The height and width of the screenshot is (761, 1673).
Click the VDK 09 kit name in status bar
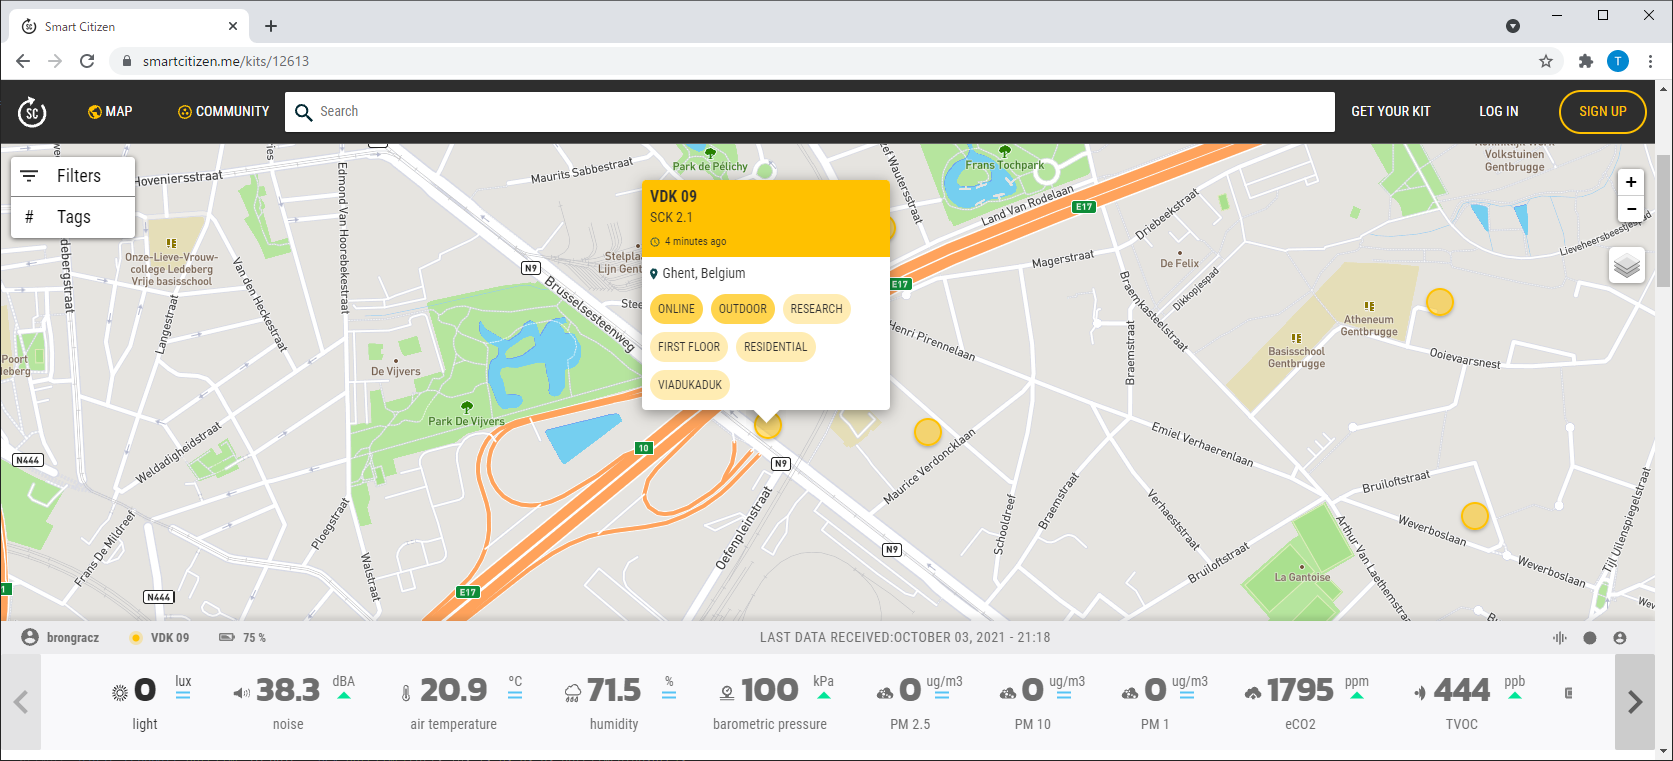(169, 638)
